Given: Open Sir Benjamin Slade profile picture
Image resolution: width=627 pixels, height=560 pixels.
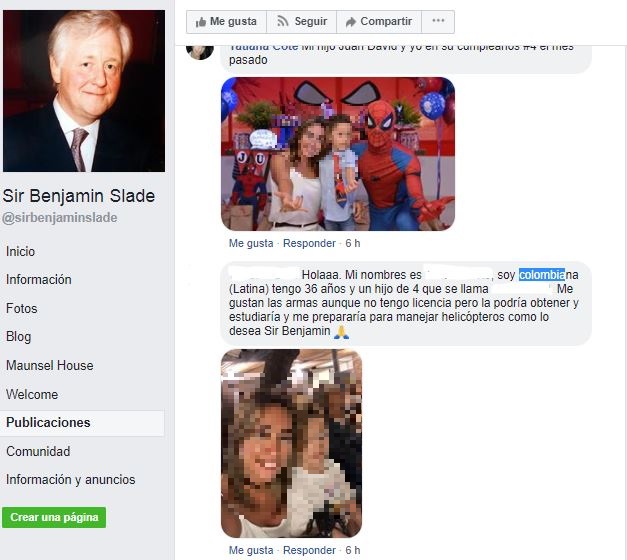Looking at the screenshot, I should point(84,91).
